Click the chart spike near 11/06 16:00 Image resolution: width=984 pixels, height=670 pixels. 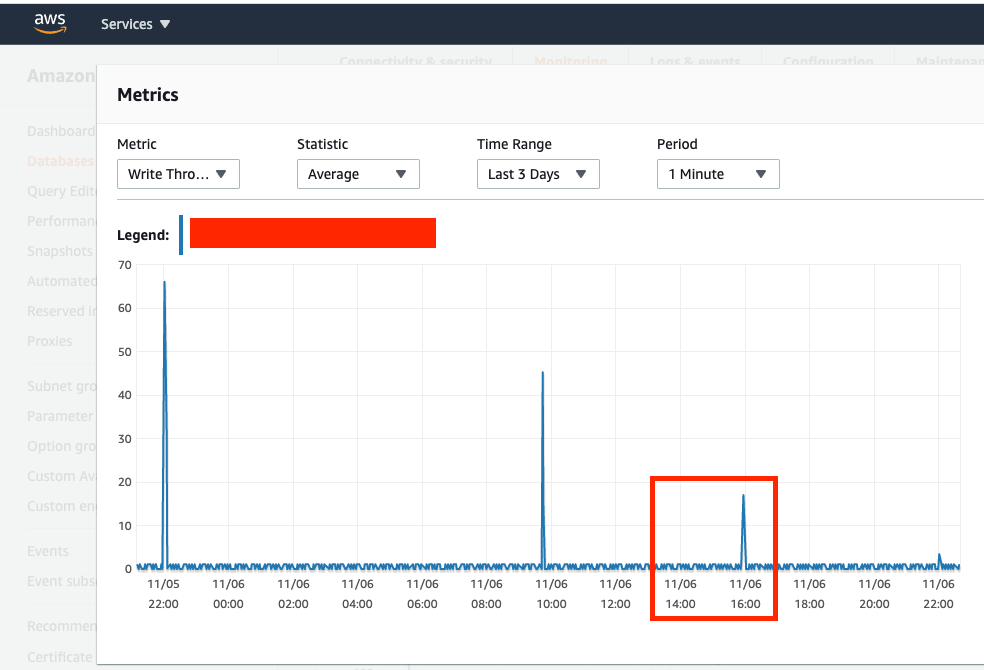(744, 530)
